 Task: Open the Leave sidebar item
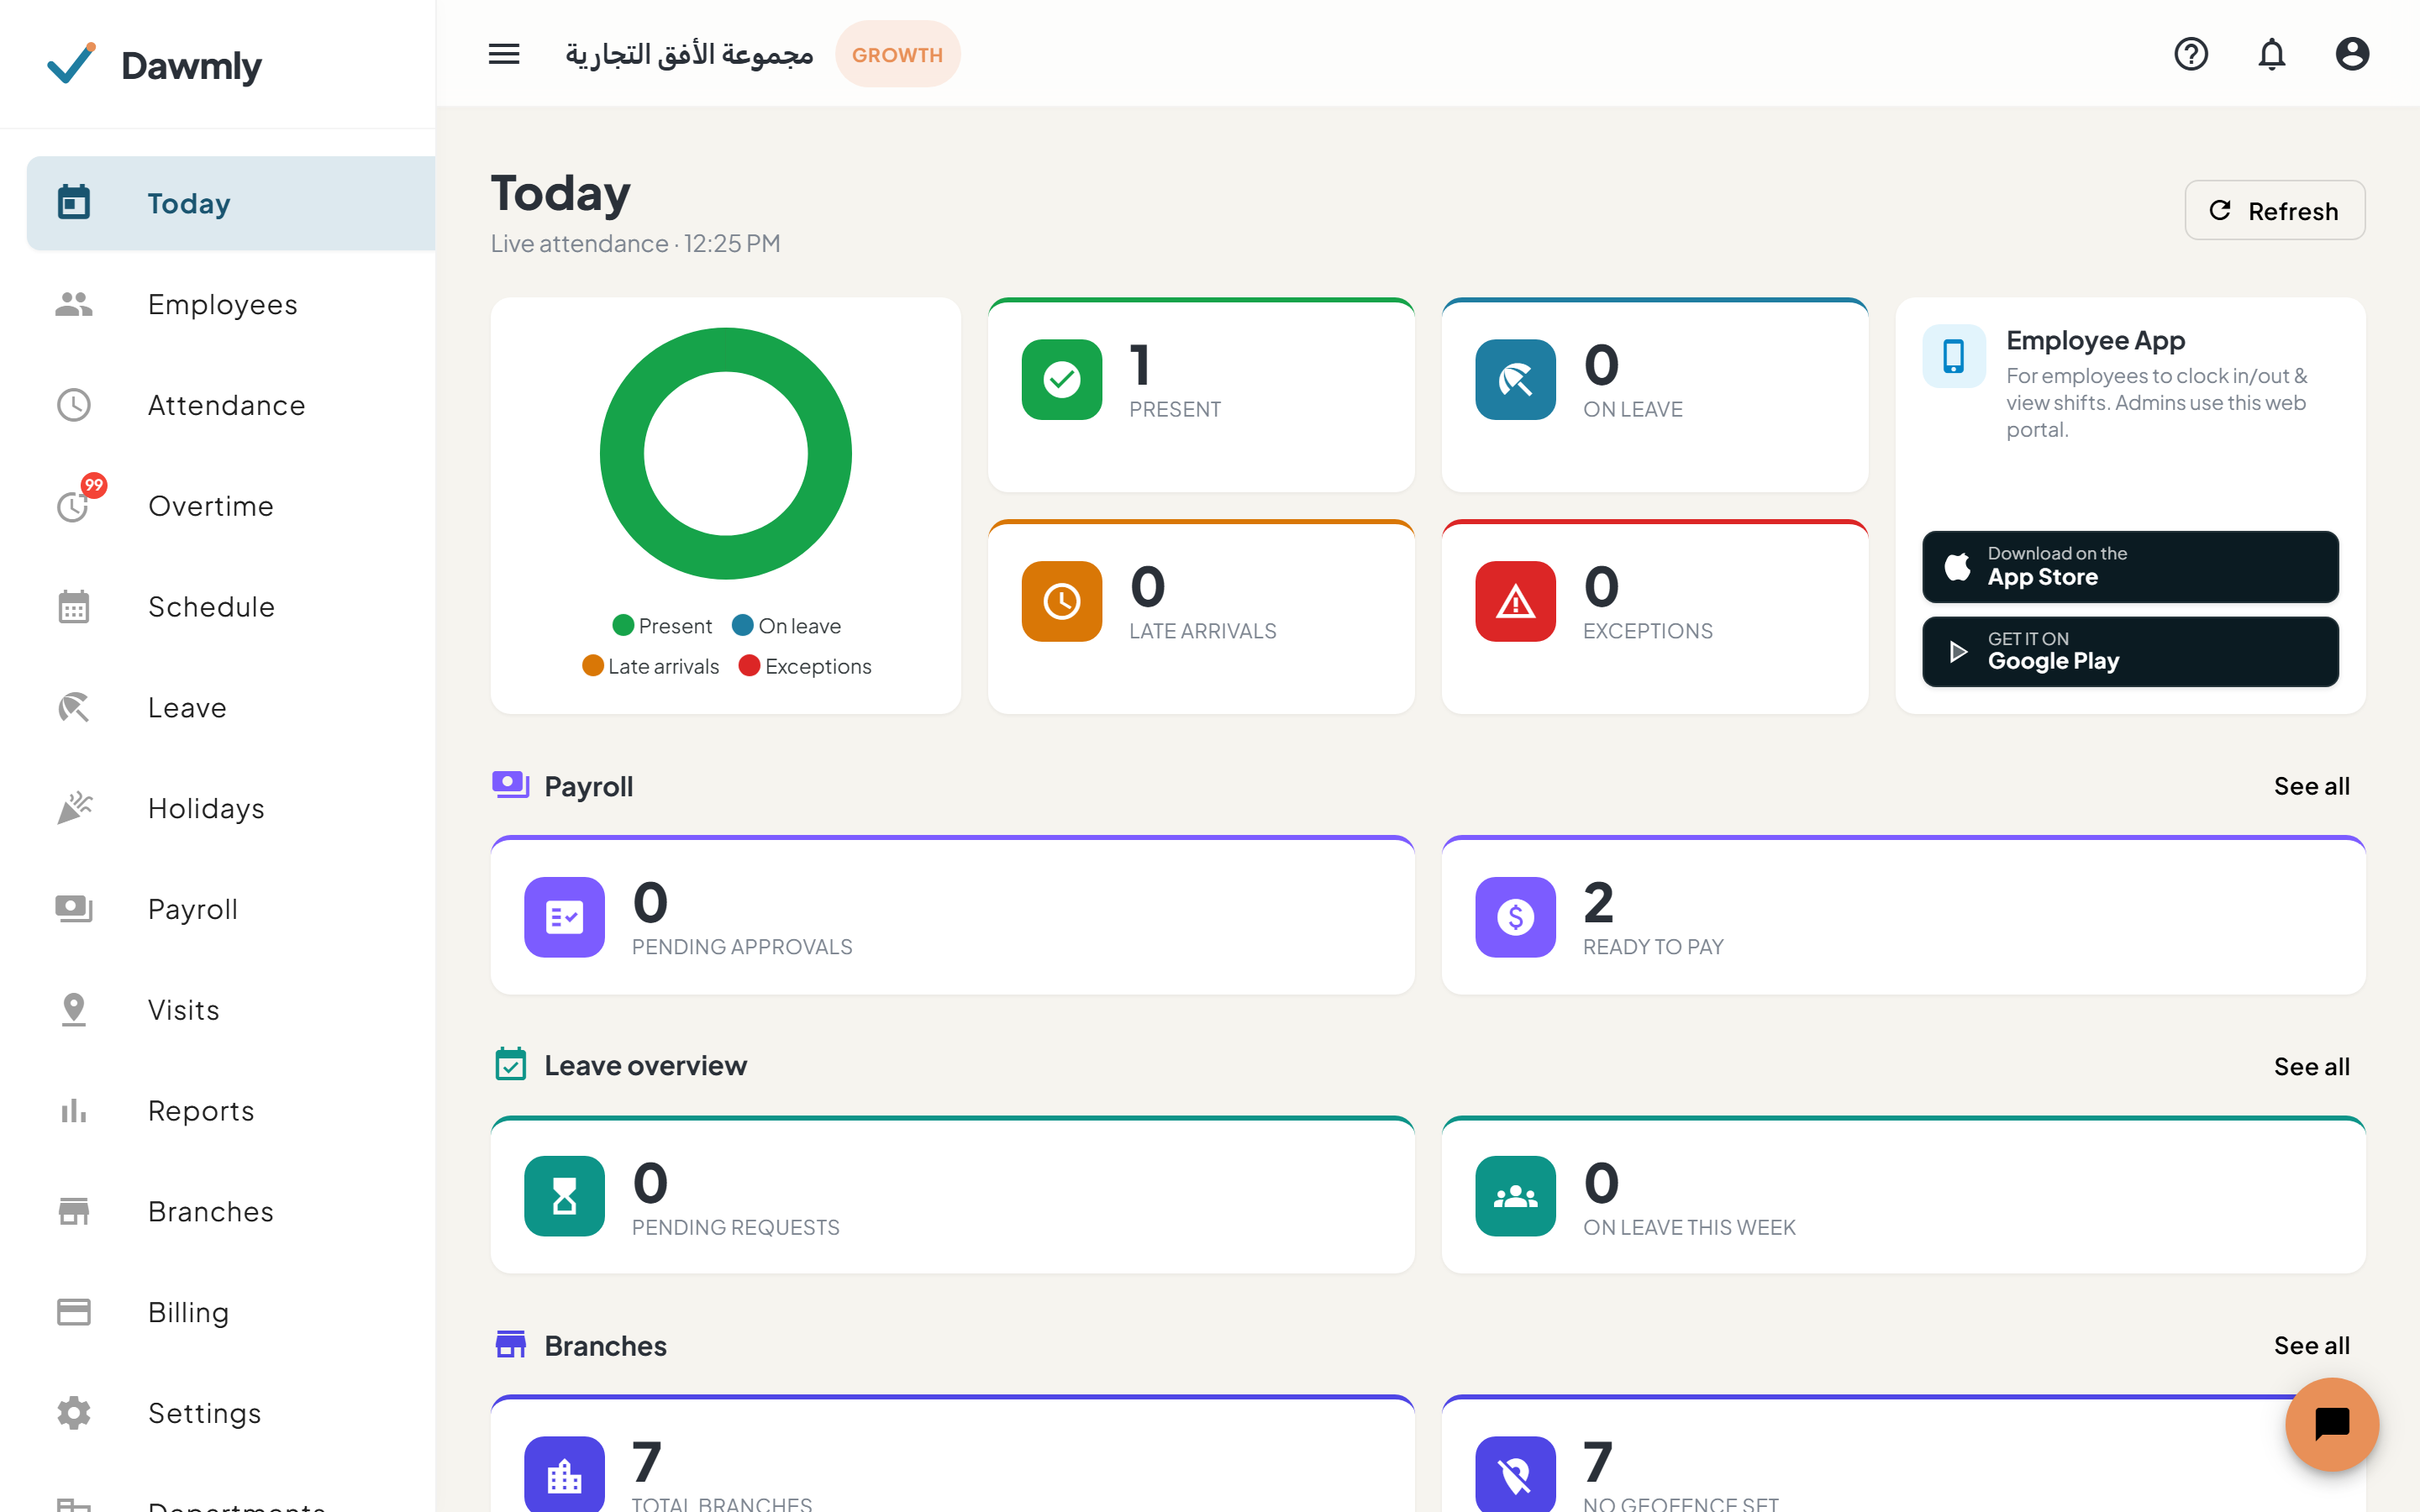231,708
